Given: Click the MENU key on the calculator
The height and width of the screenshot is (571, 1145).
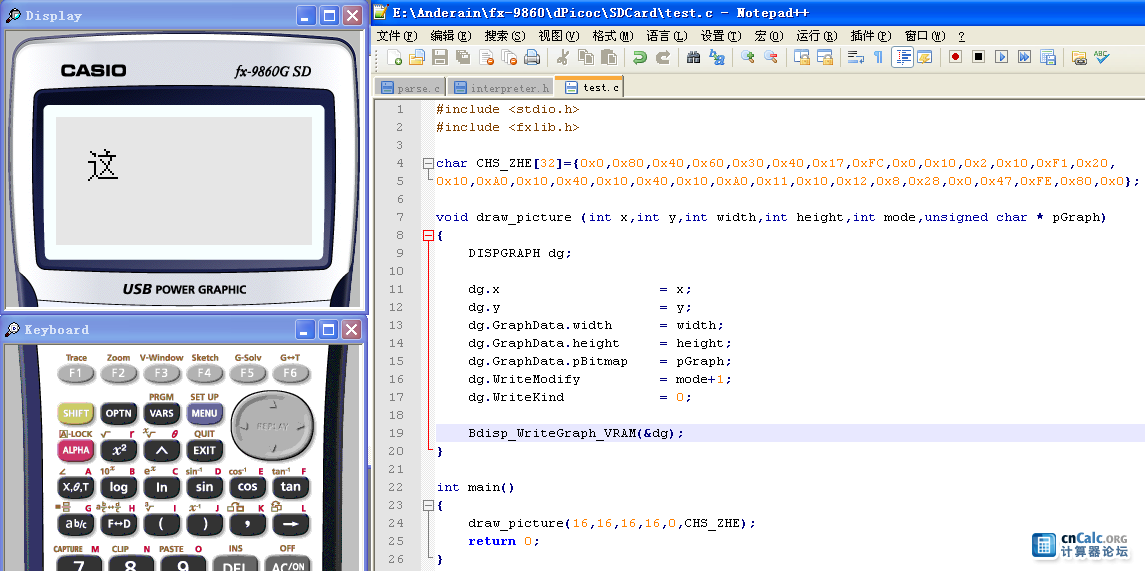Looking at the screenshot, I should (x=204, y=413).
